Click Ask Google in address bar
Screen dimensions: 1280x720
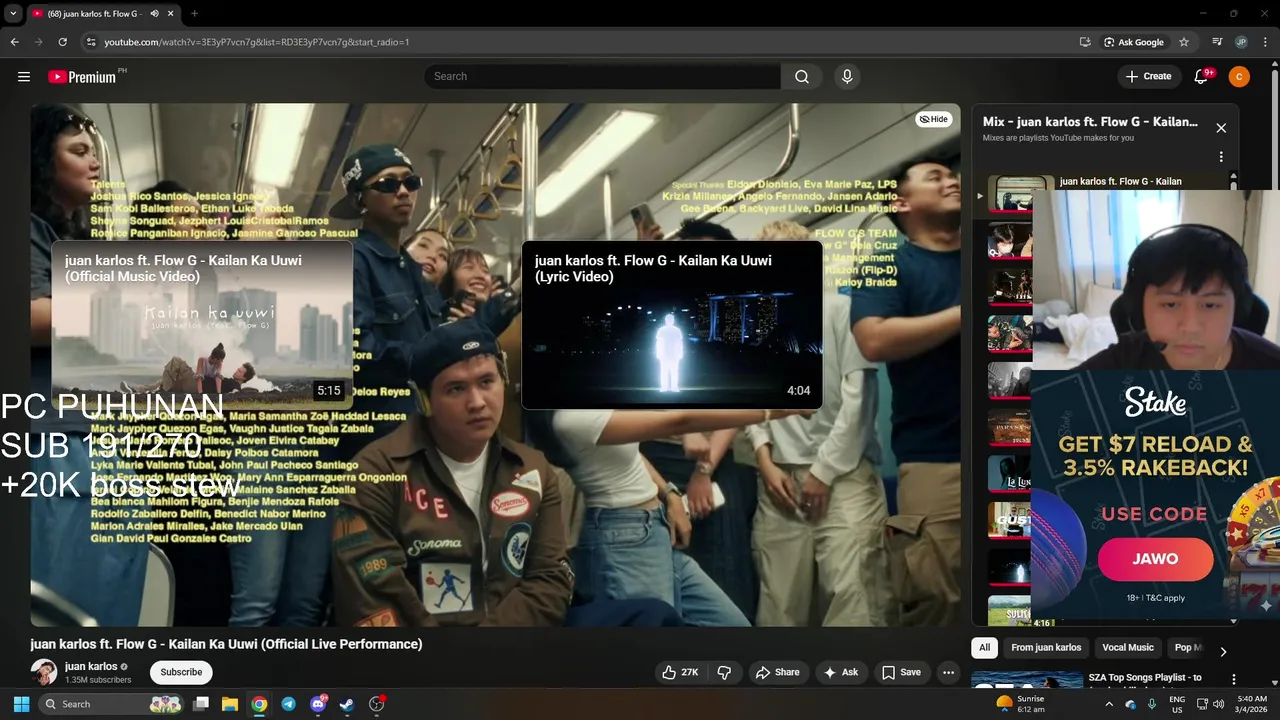1133,42
